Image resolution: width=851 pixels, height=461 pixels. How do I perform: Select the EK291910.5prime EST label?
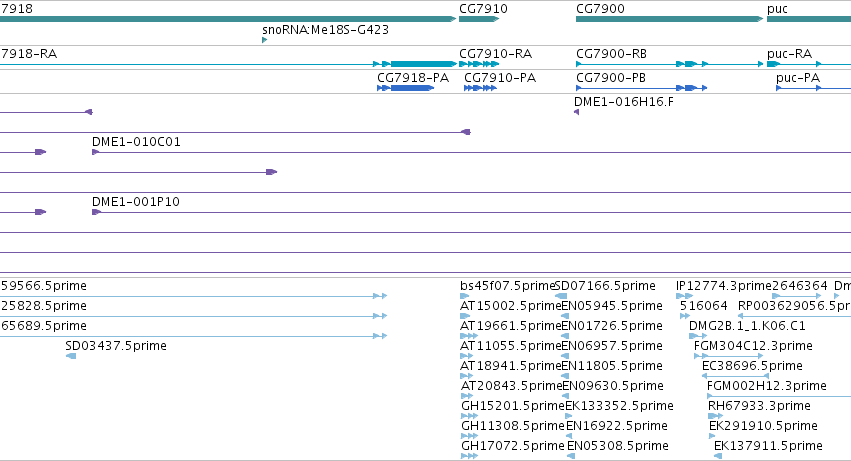763,426
